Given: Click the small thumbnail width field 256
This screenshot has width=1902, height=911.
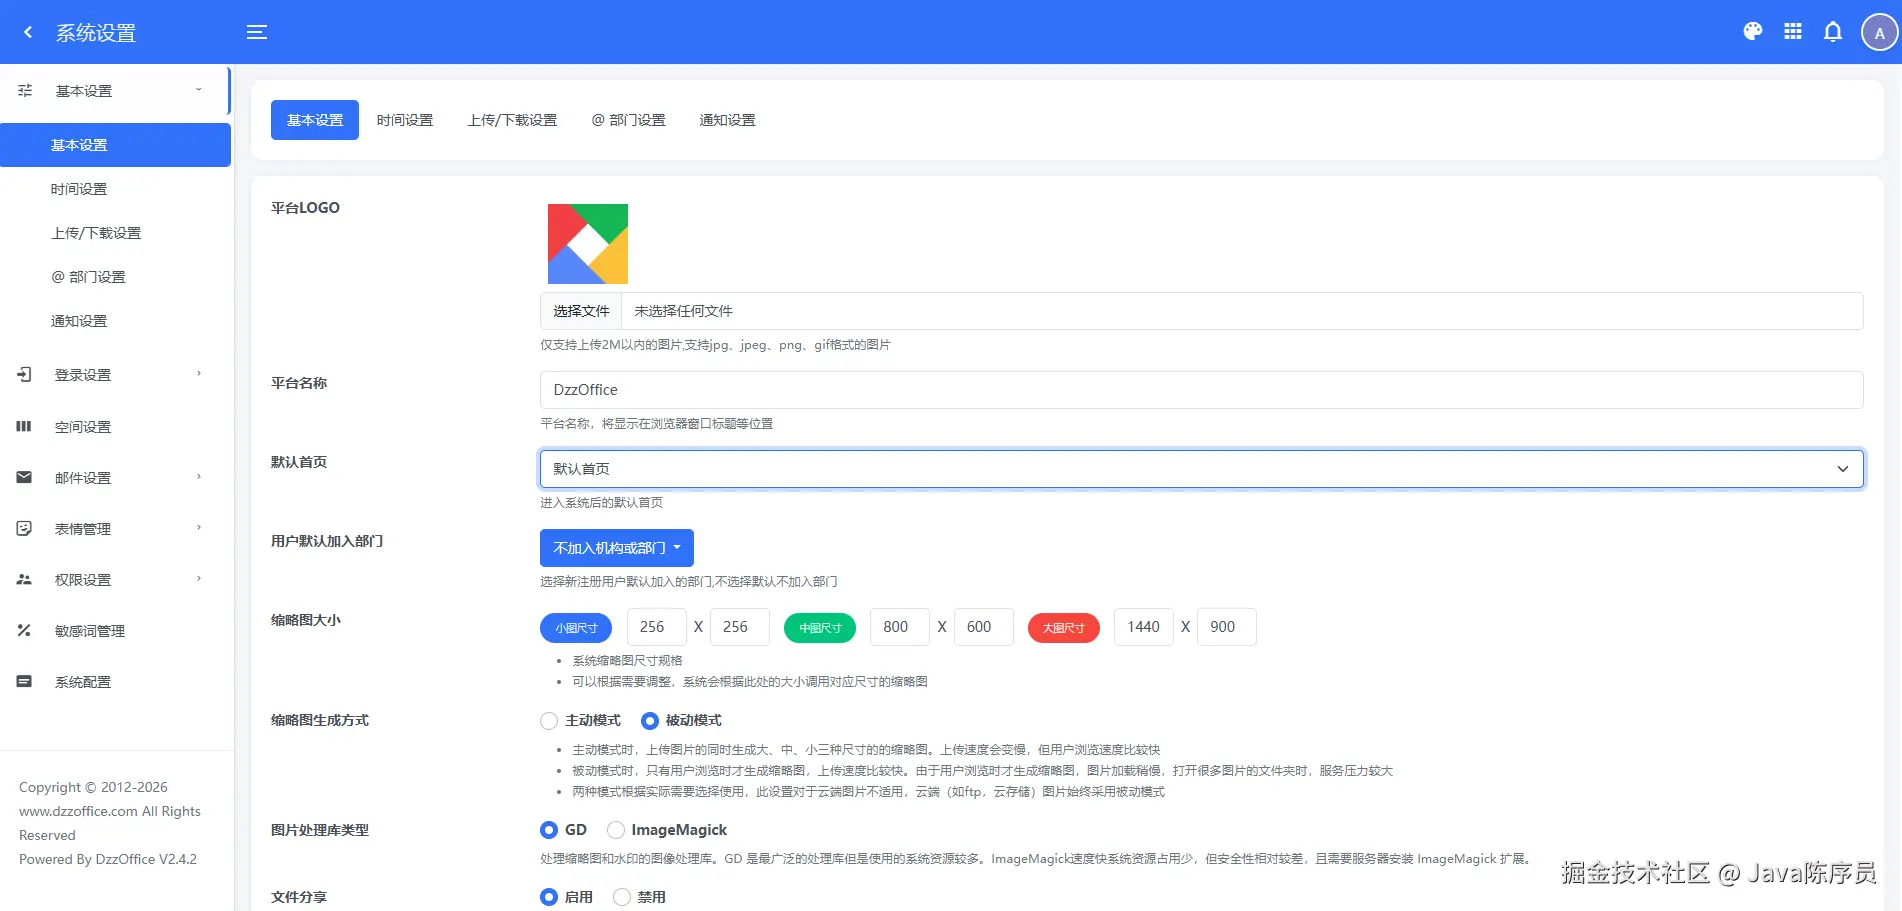Looking at the screenshot, I should point(657,627).
